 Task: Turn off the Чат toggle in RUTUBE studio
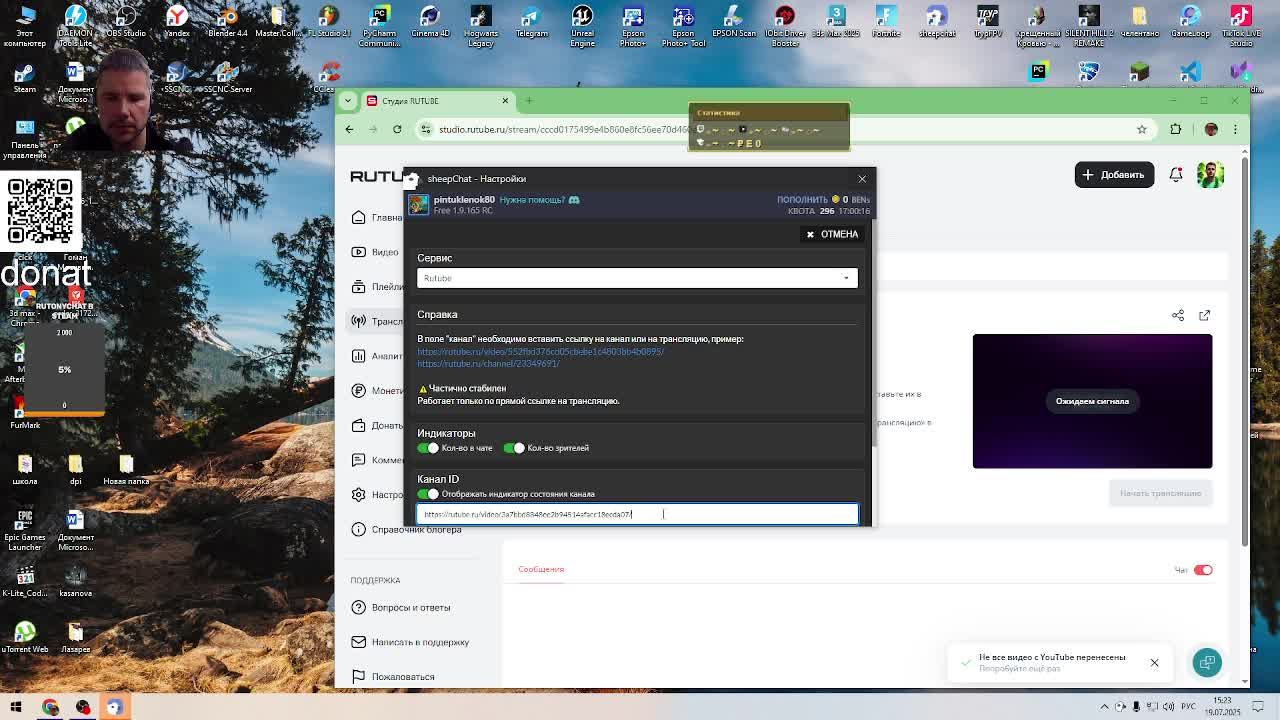[1203, 570]
